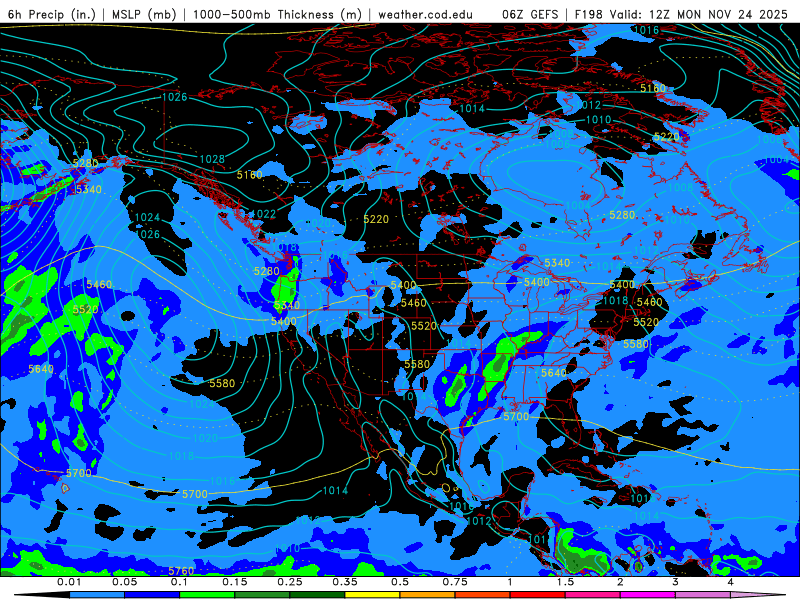800x600 pixels.
Task: Click the 0.35 legend value
Action: click(345, 582)
